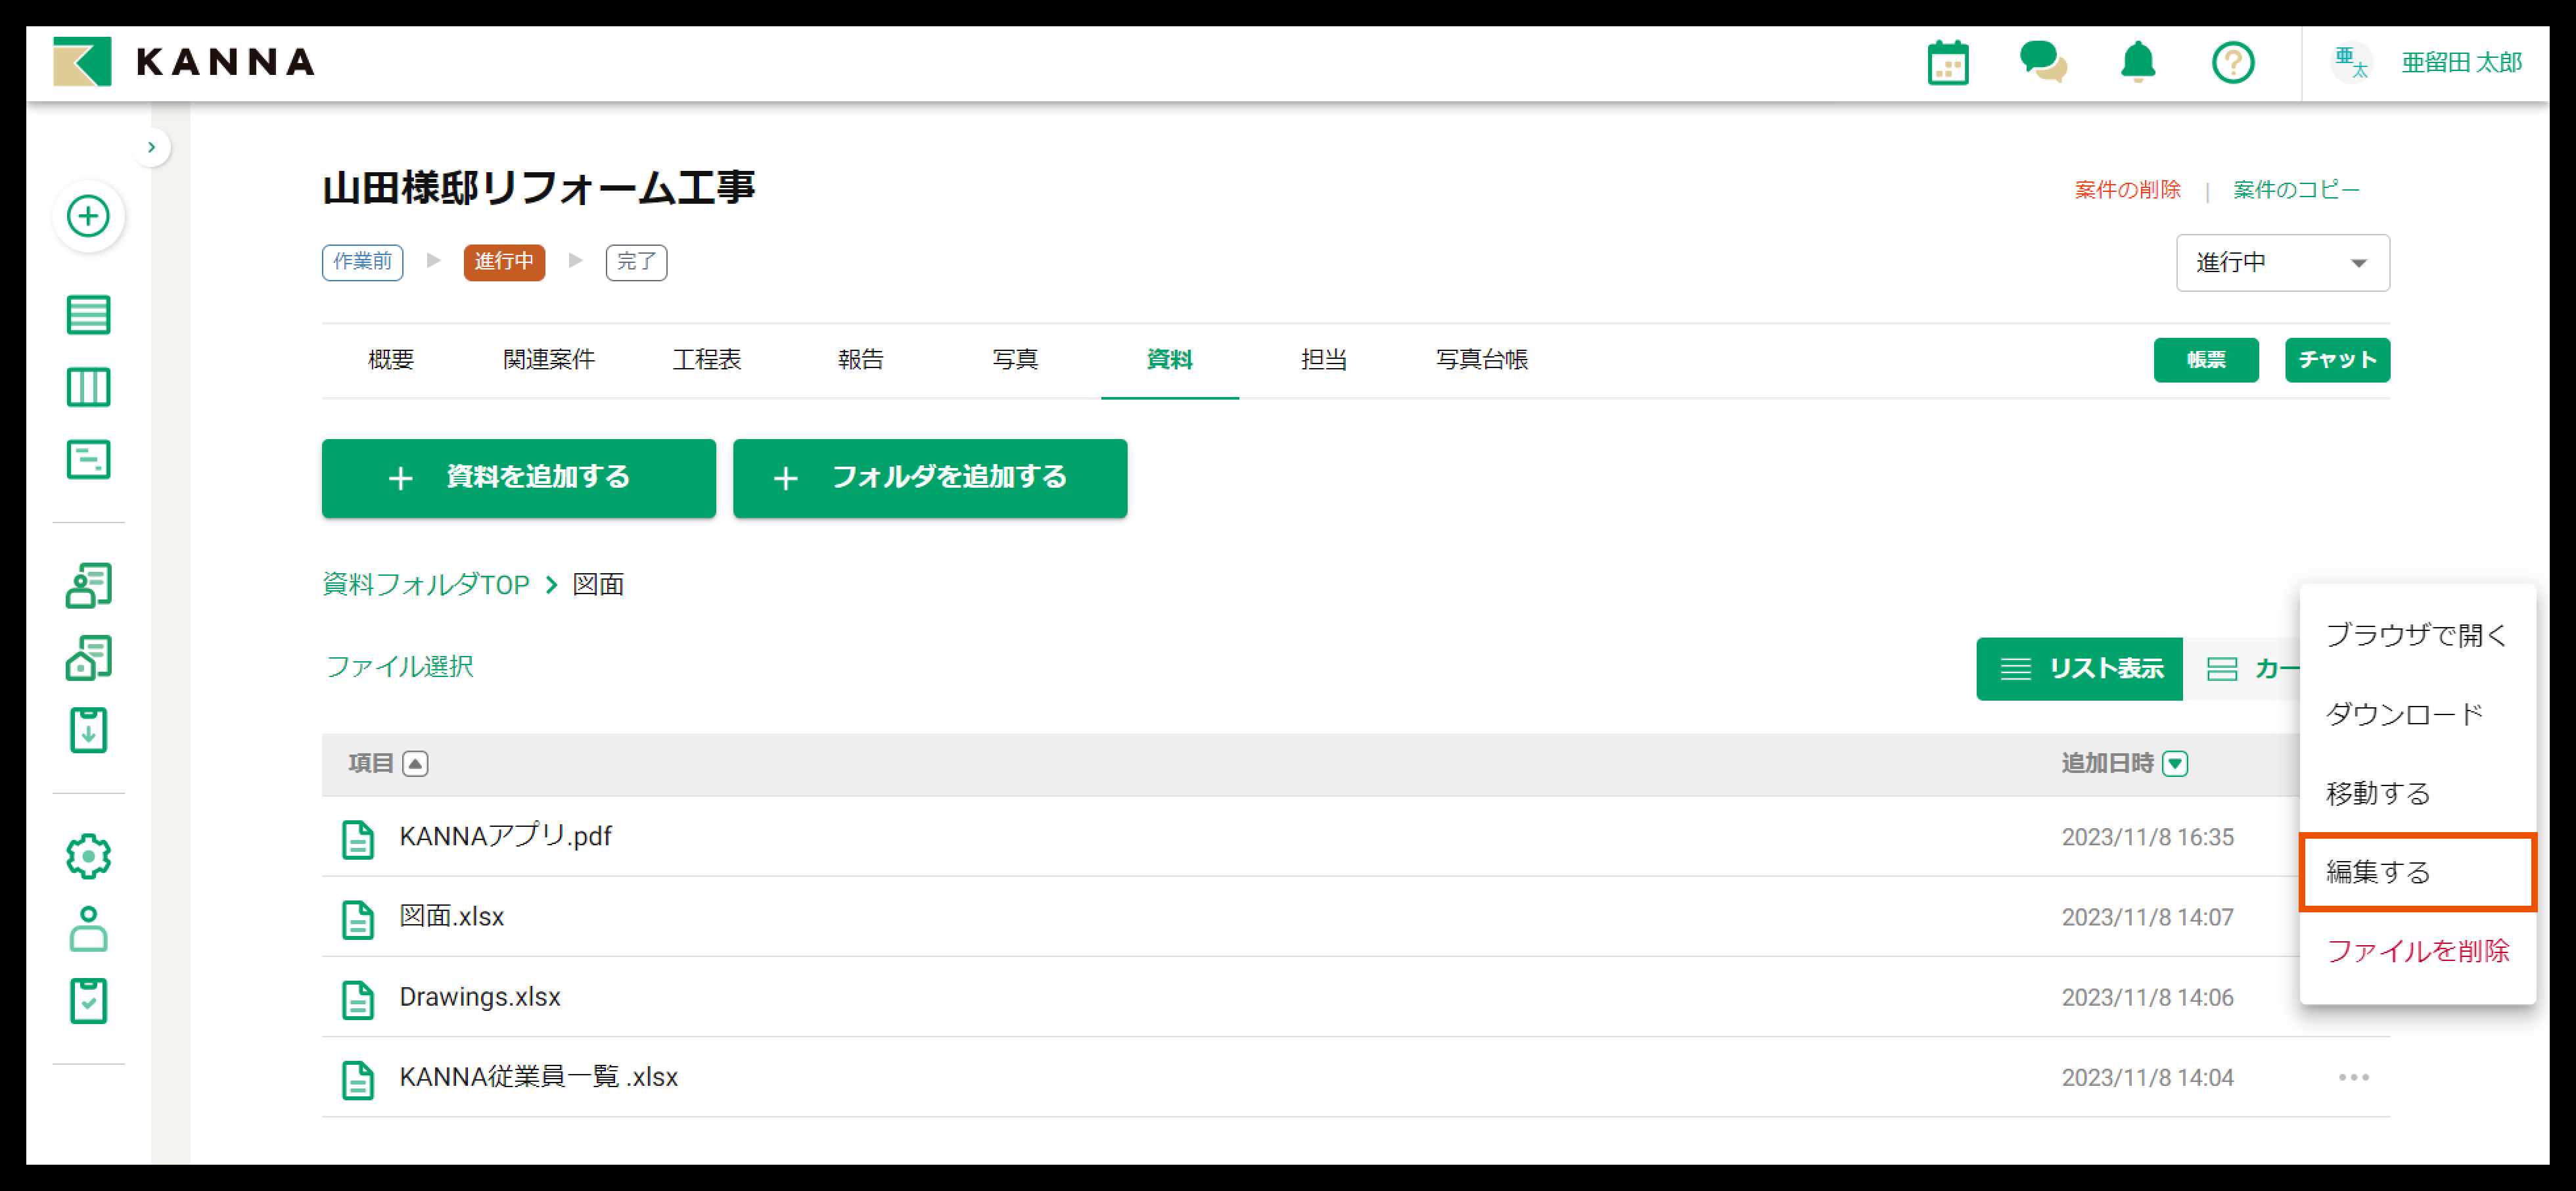Viewport: 2576px width, 1191px height.
Task: Open the help question mark icon
Action: click(x=2232, y=63)
